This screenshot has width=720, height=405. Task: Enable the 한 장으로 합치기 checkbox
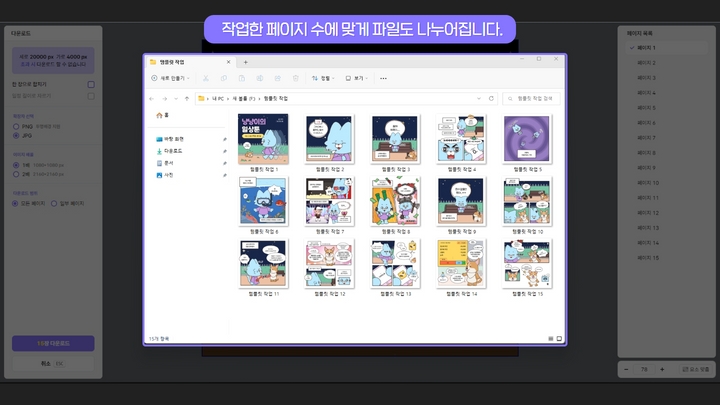pos(91,84)
